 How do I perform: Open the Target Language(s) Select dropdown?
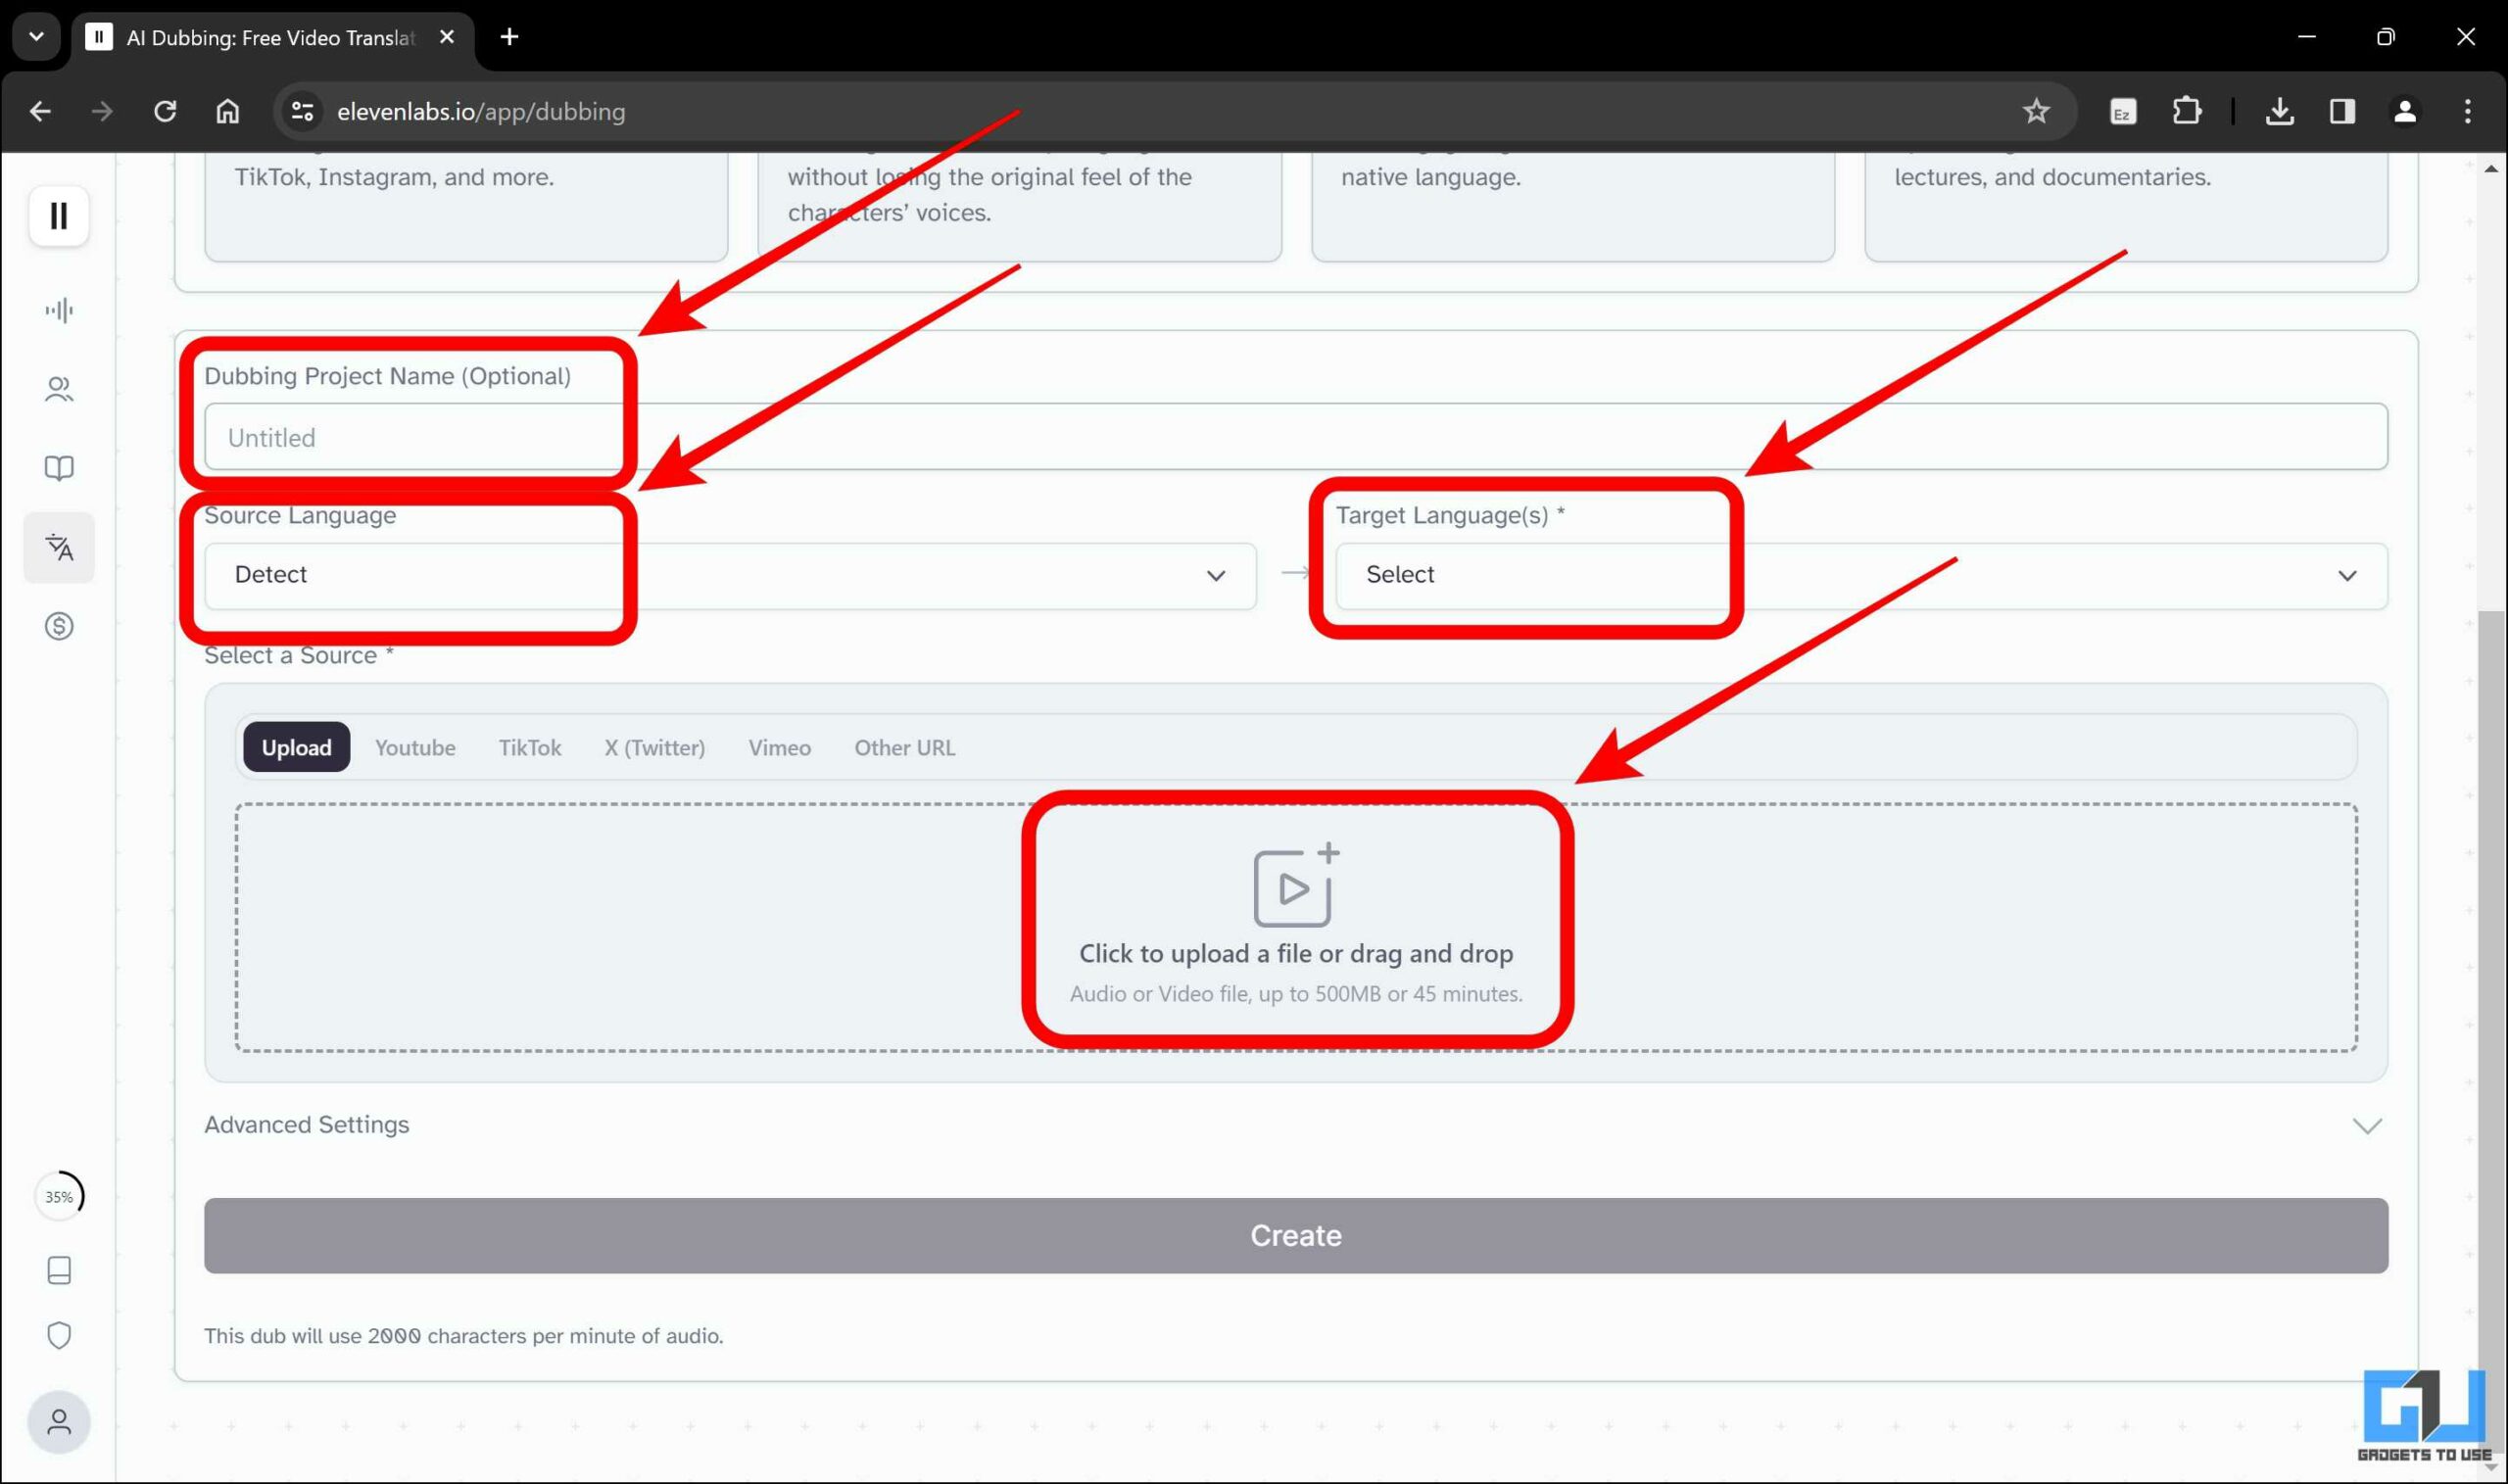[x=1860, y=575]
